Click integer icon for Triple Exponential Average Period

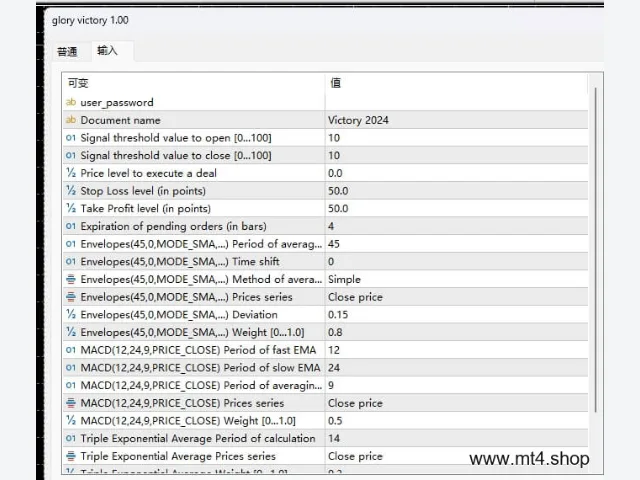(x=71, y=438)
